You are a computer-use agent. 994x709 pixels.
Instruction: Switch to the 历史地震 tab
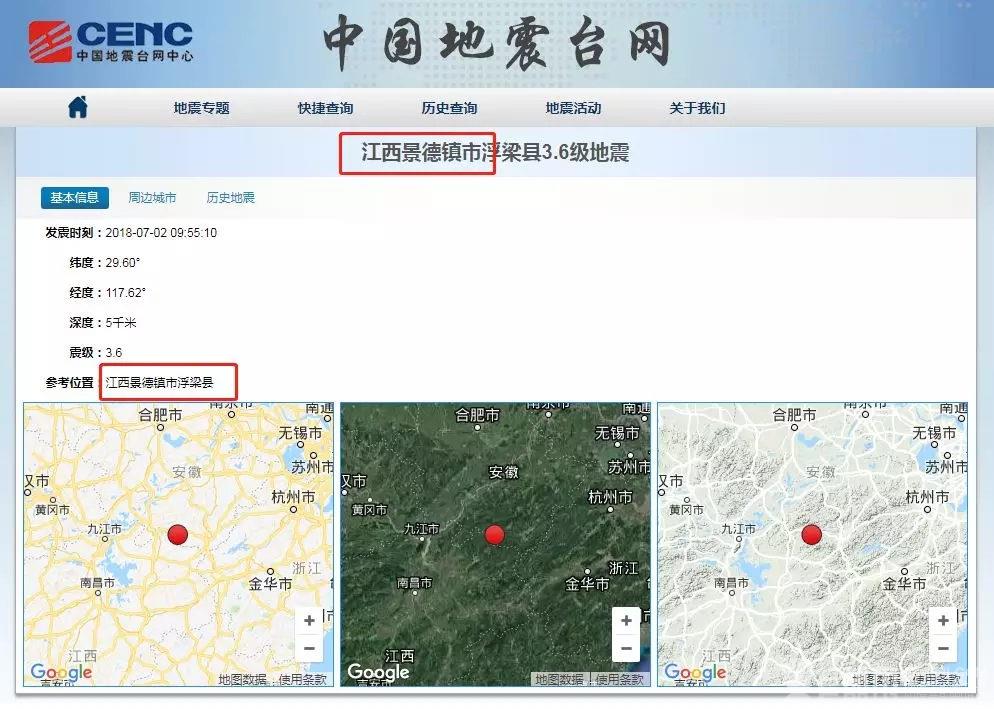[x=231, y=197]
